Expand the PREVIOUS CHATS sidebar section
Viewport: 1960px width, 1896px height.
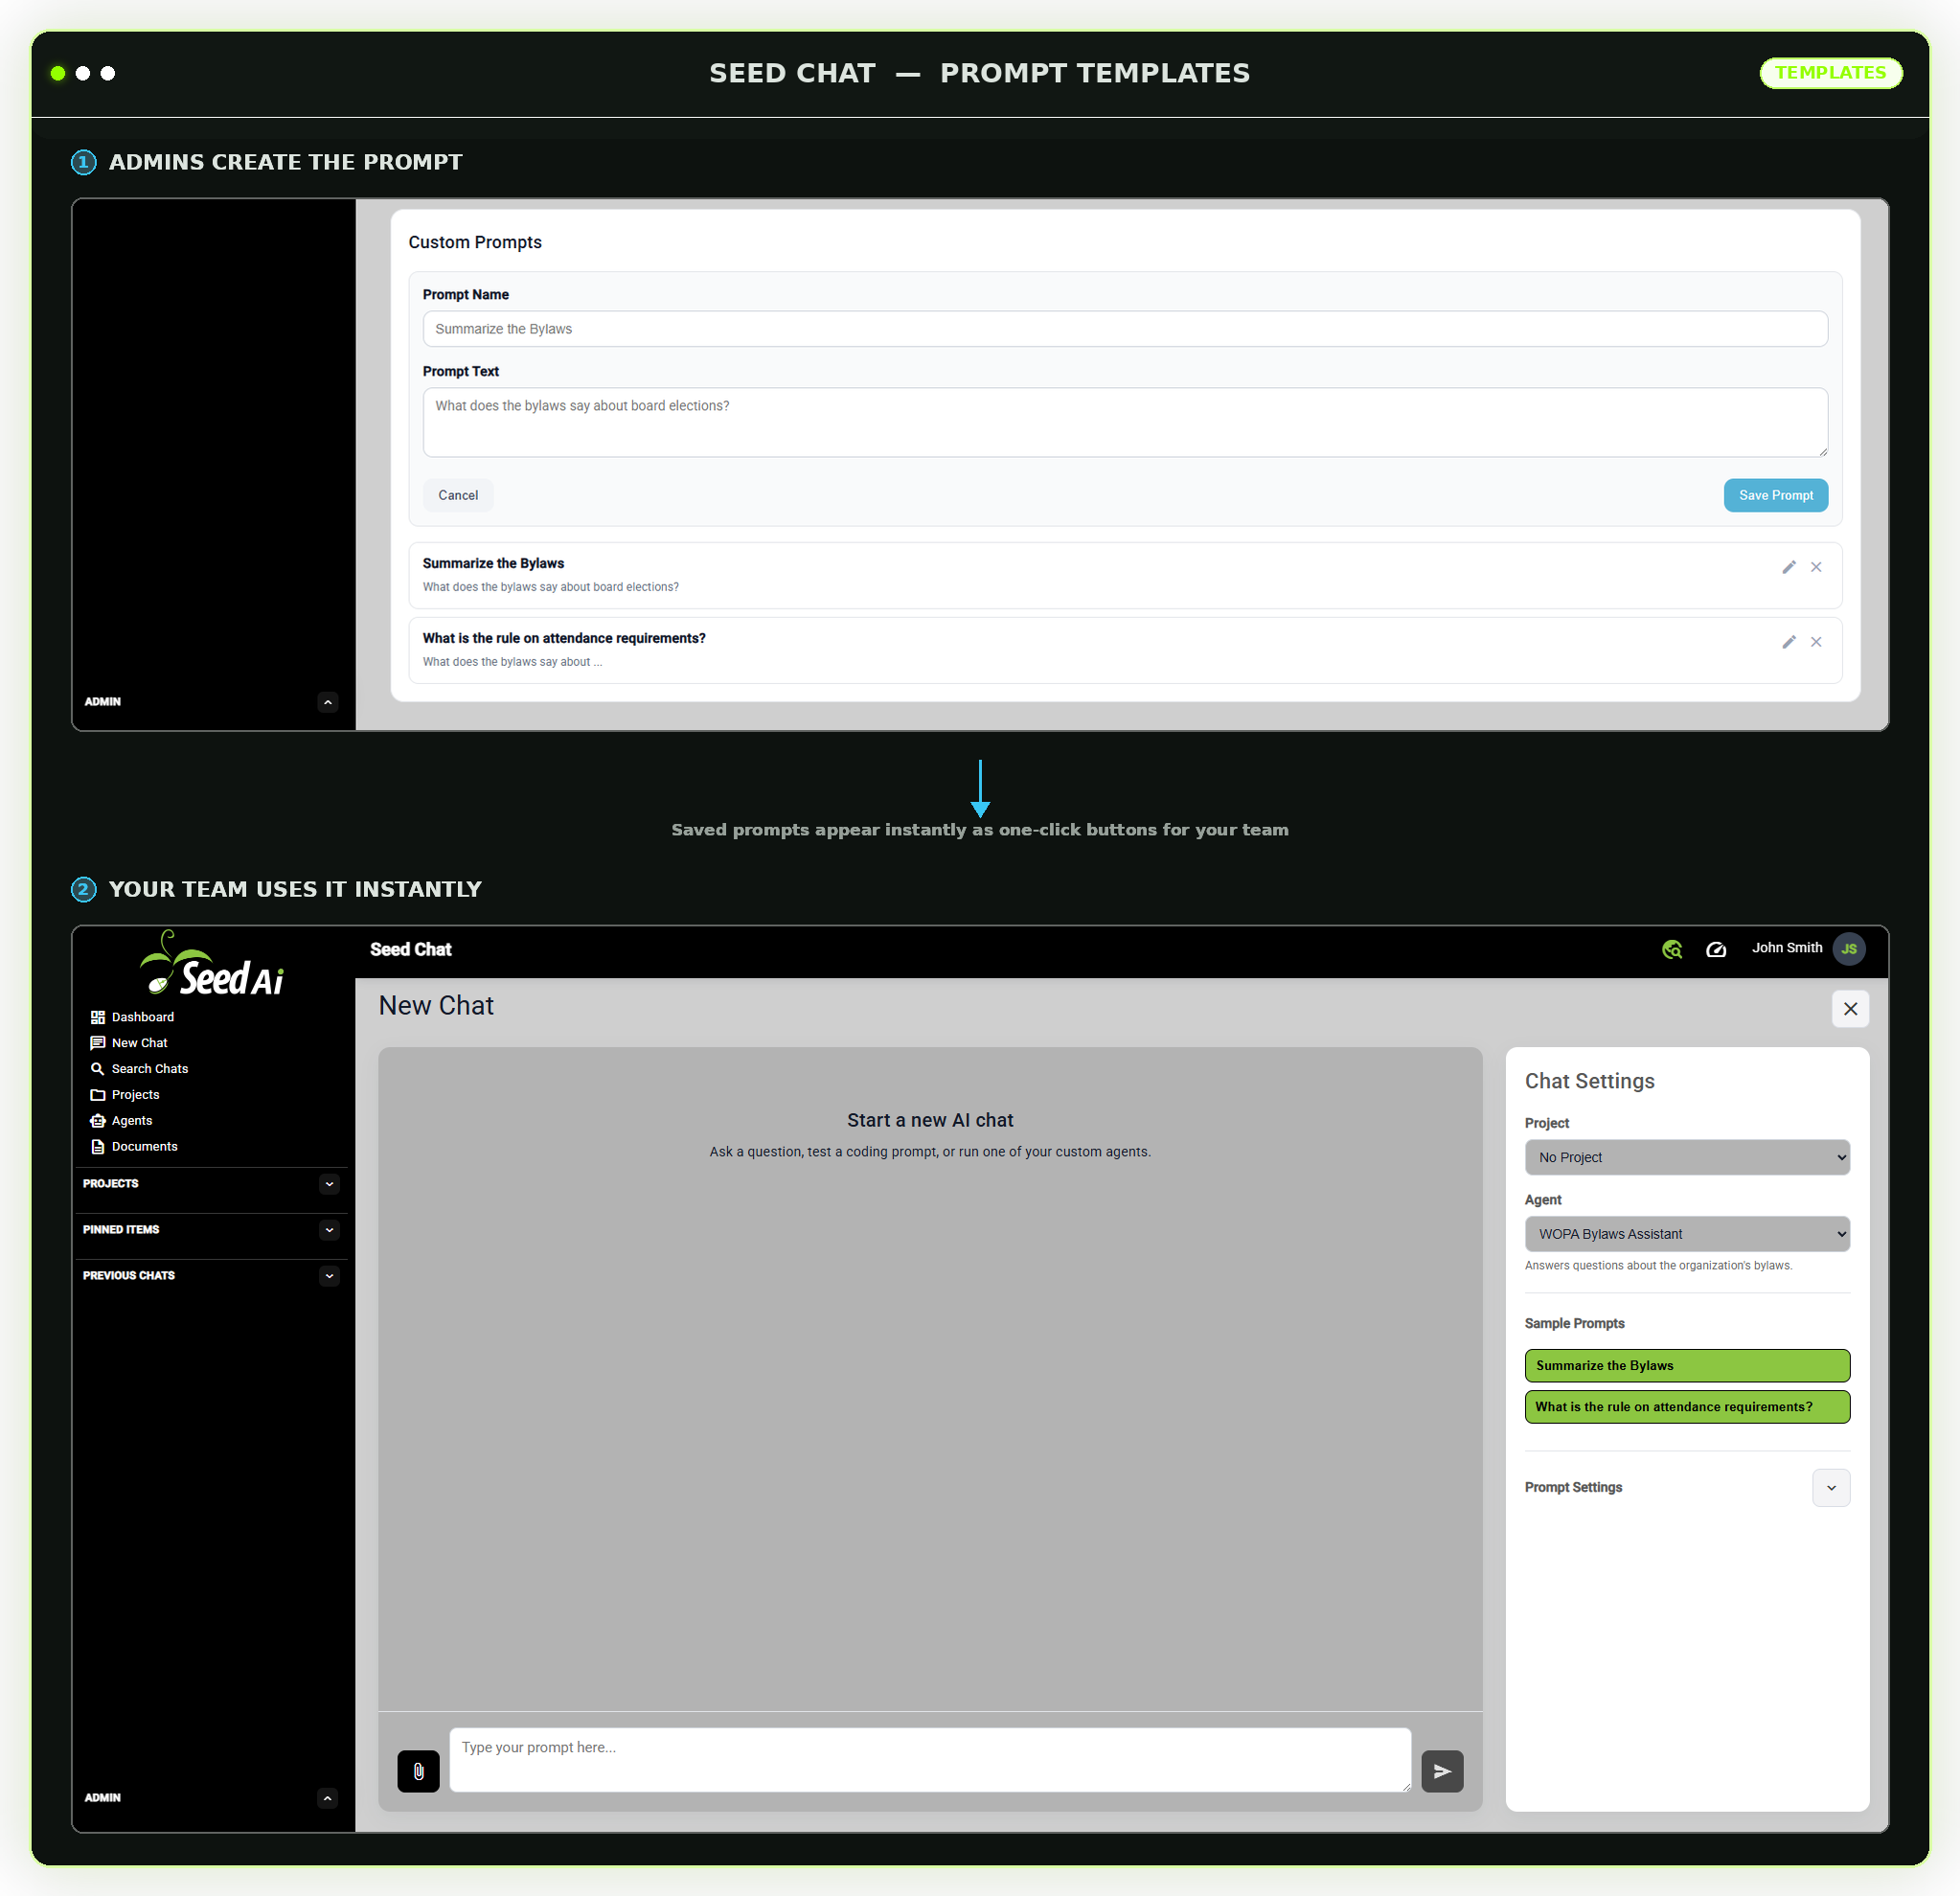tap(329, 1276)
